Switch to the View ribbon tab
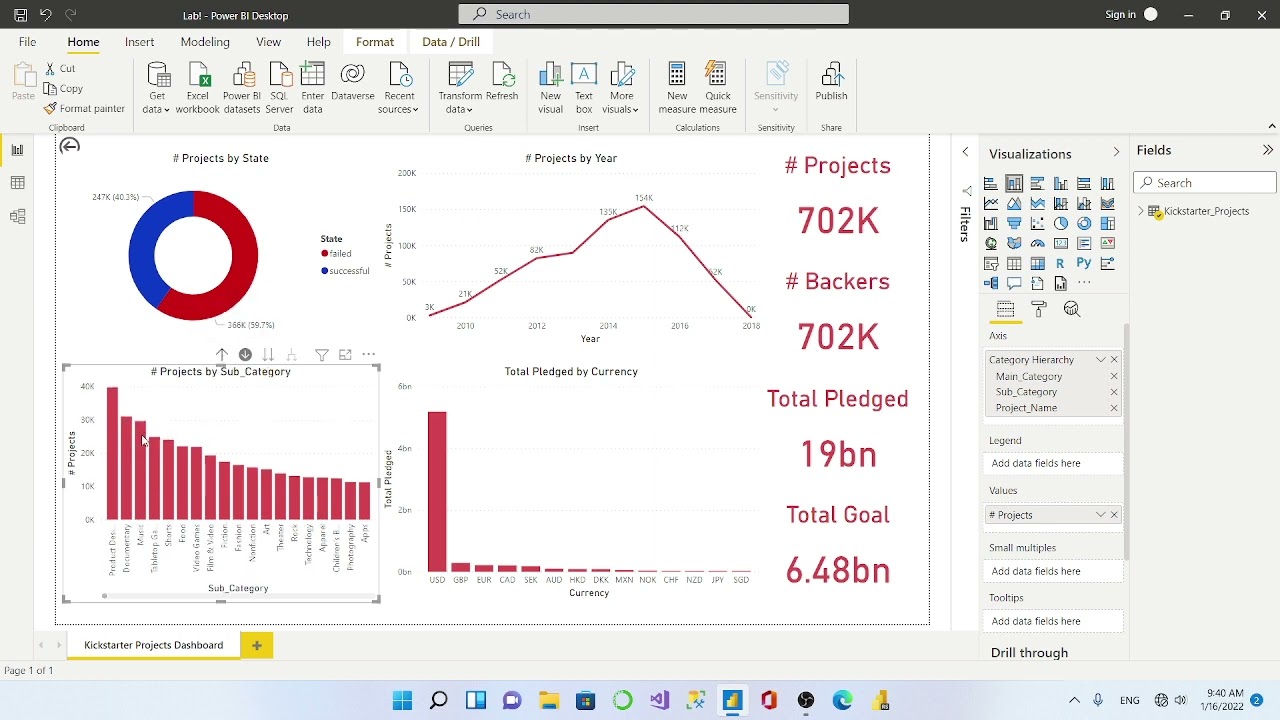1280x720 pixels. (268, 42)
